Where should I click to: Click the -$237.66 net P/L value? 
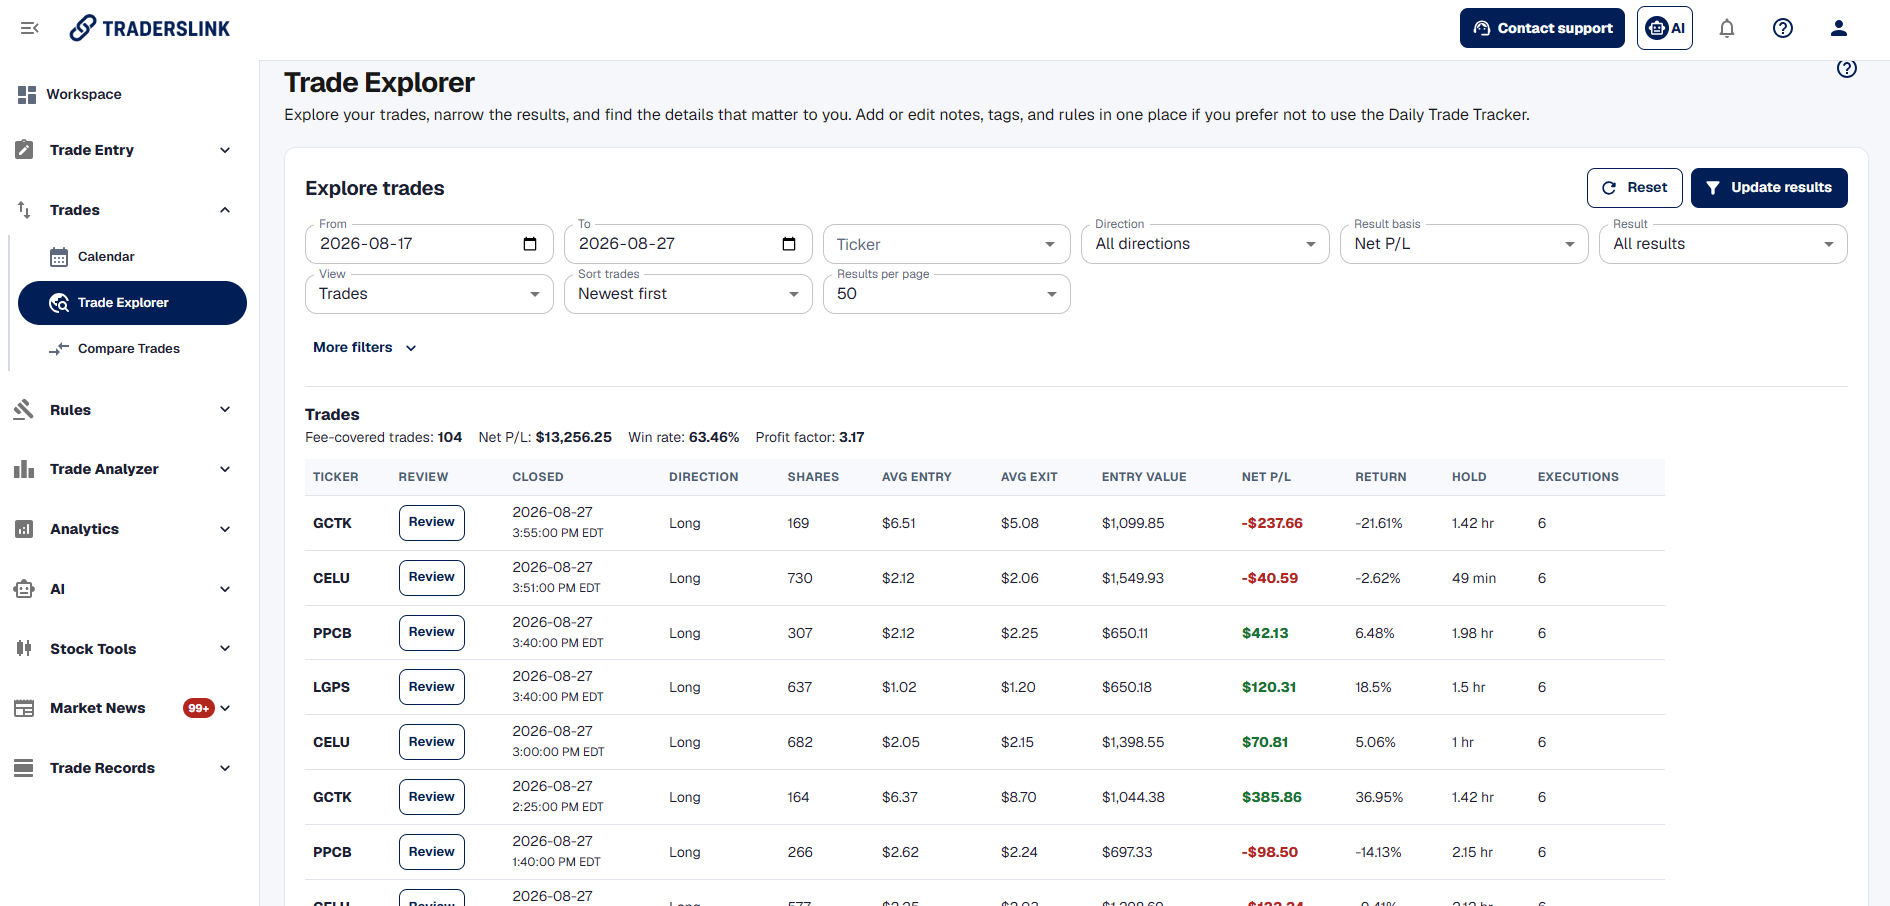coord(1272,523)
